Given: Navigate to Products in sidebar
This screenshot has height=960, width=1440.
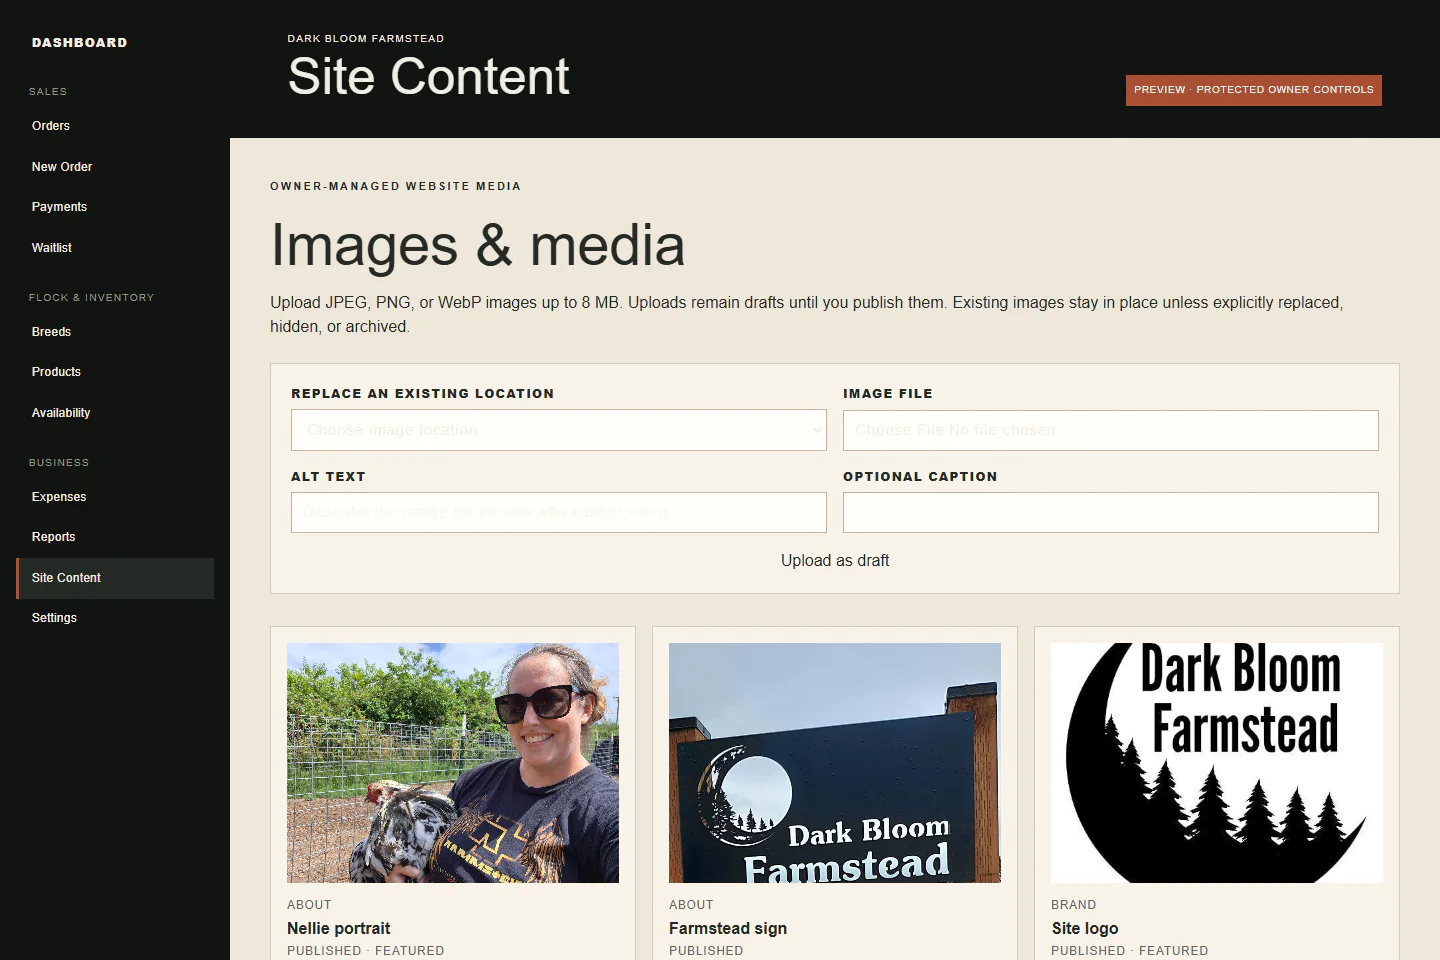Looking at the screenshot, I should 115,372.
